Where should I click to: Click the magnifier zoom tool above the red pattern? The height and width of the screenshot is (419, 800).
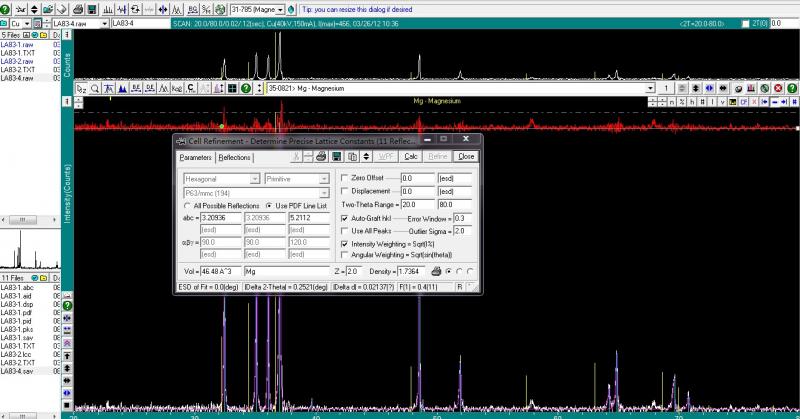(94, 89)
